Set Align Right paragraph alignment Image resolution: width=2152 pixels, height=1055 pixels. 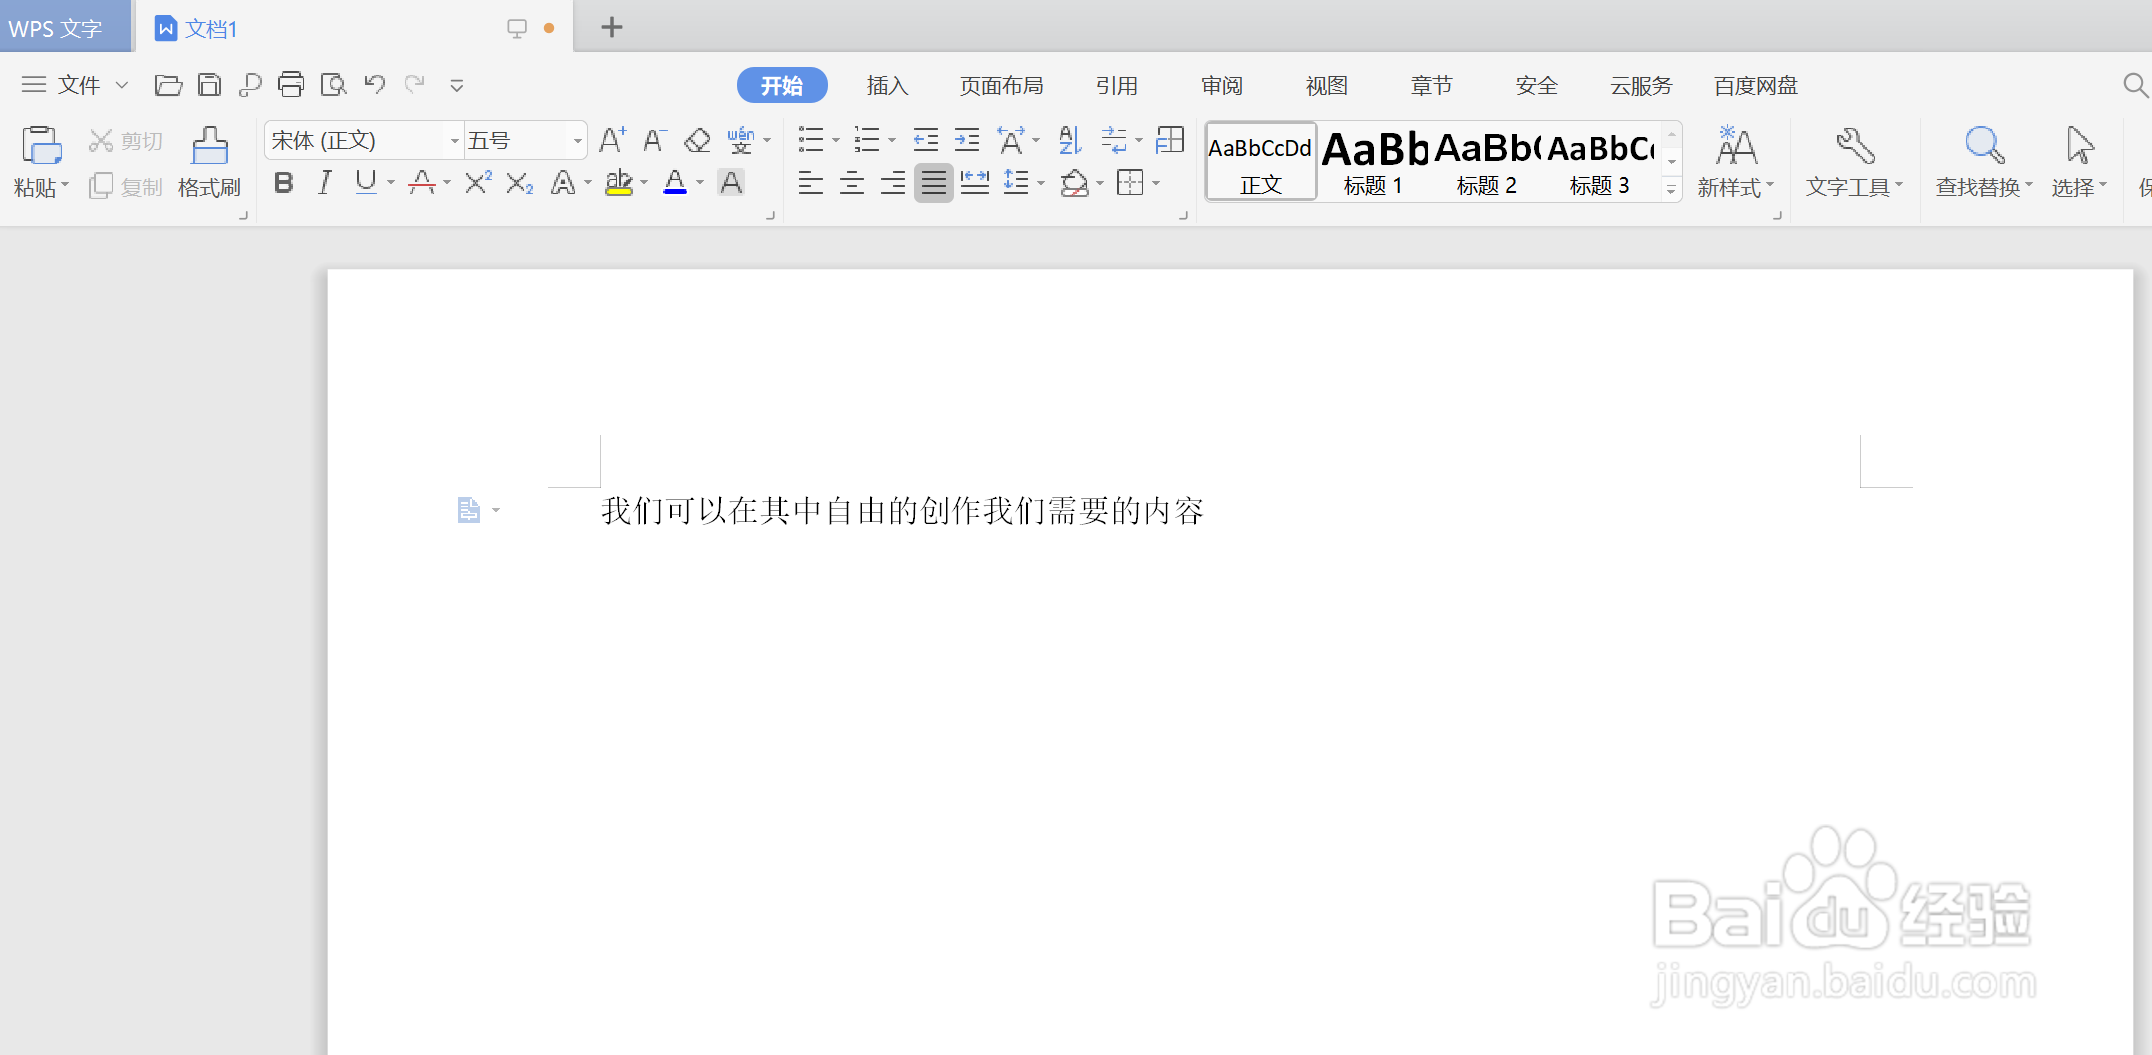coord(893,183)
